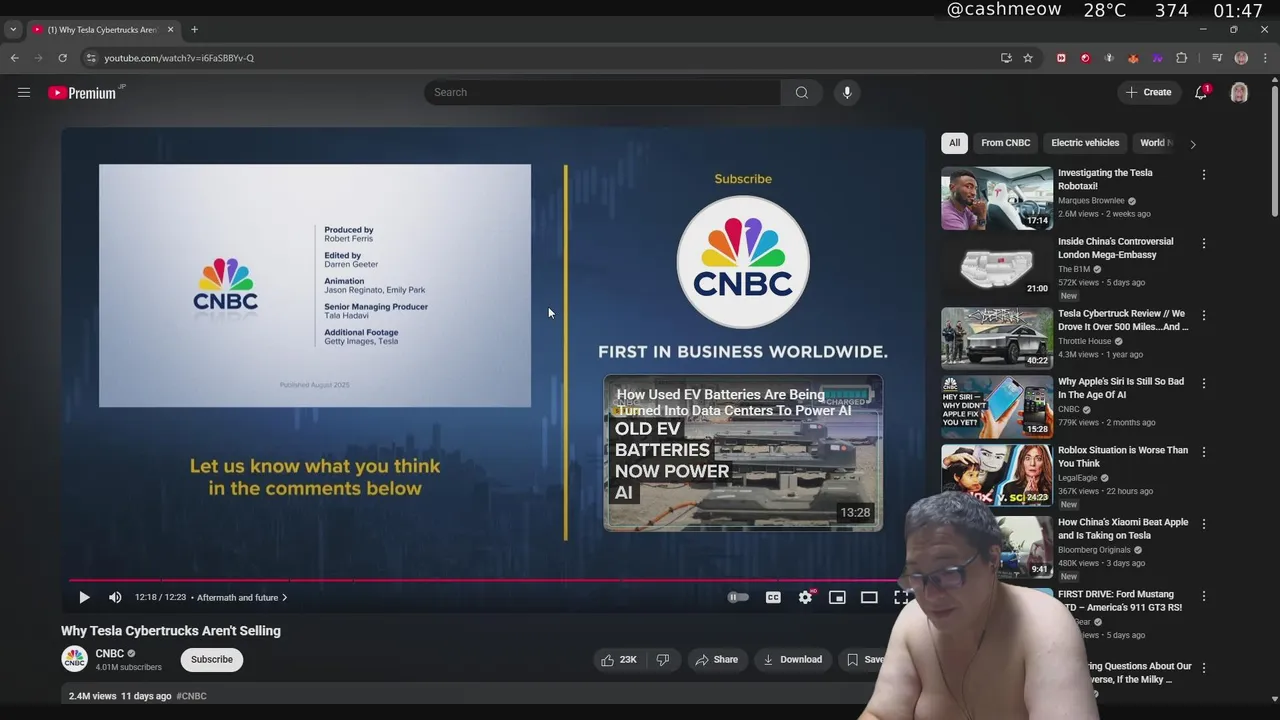Open options for Ford Mustang FIRST DRIVE video
1280x720 pixels.
click(x=1203, y=596)
